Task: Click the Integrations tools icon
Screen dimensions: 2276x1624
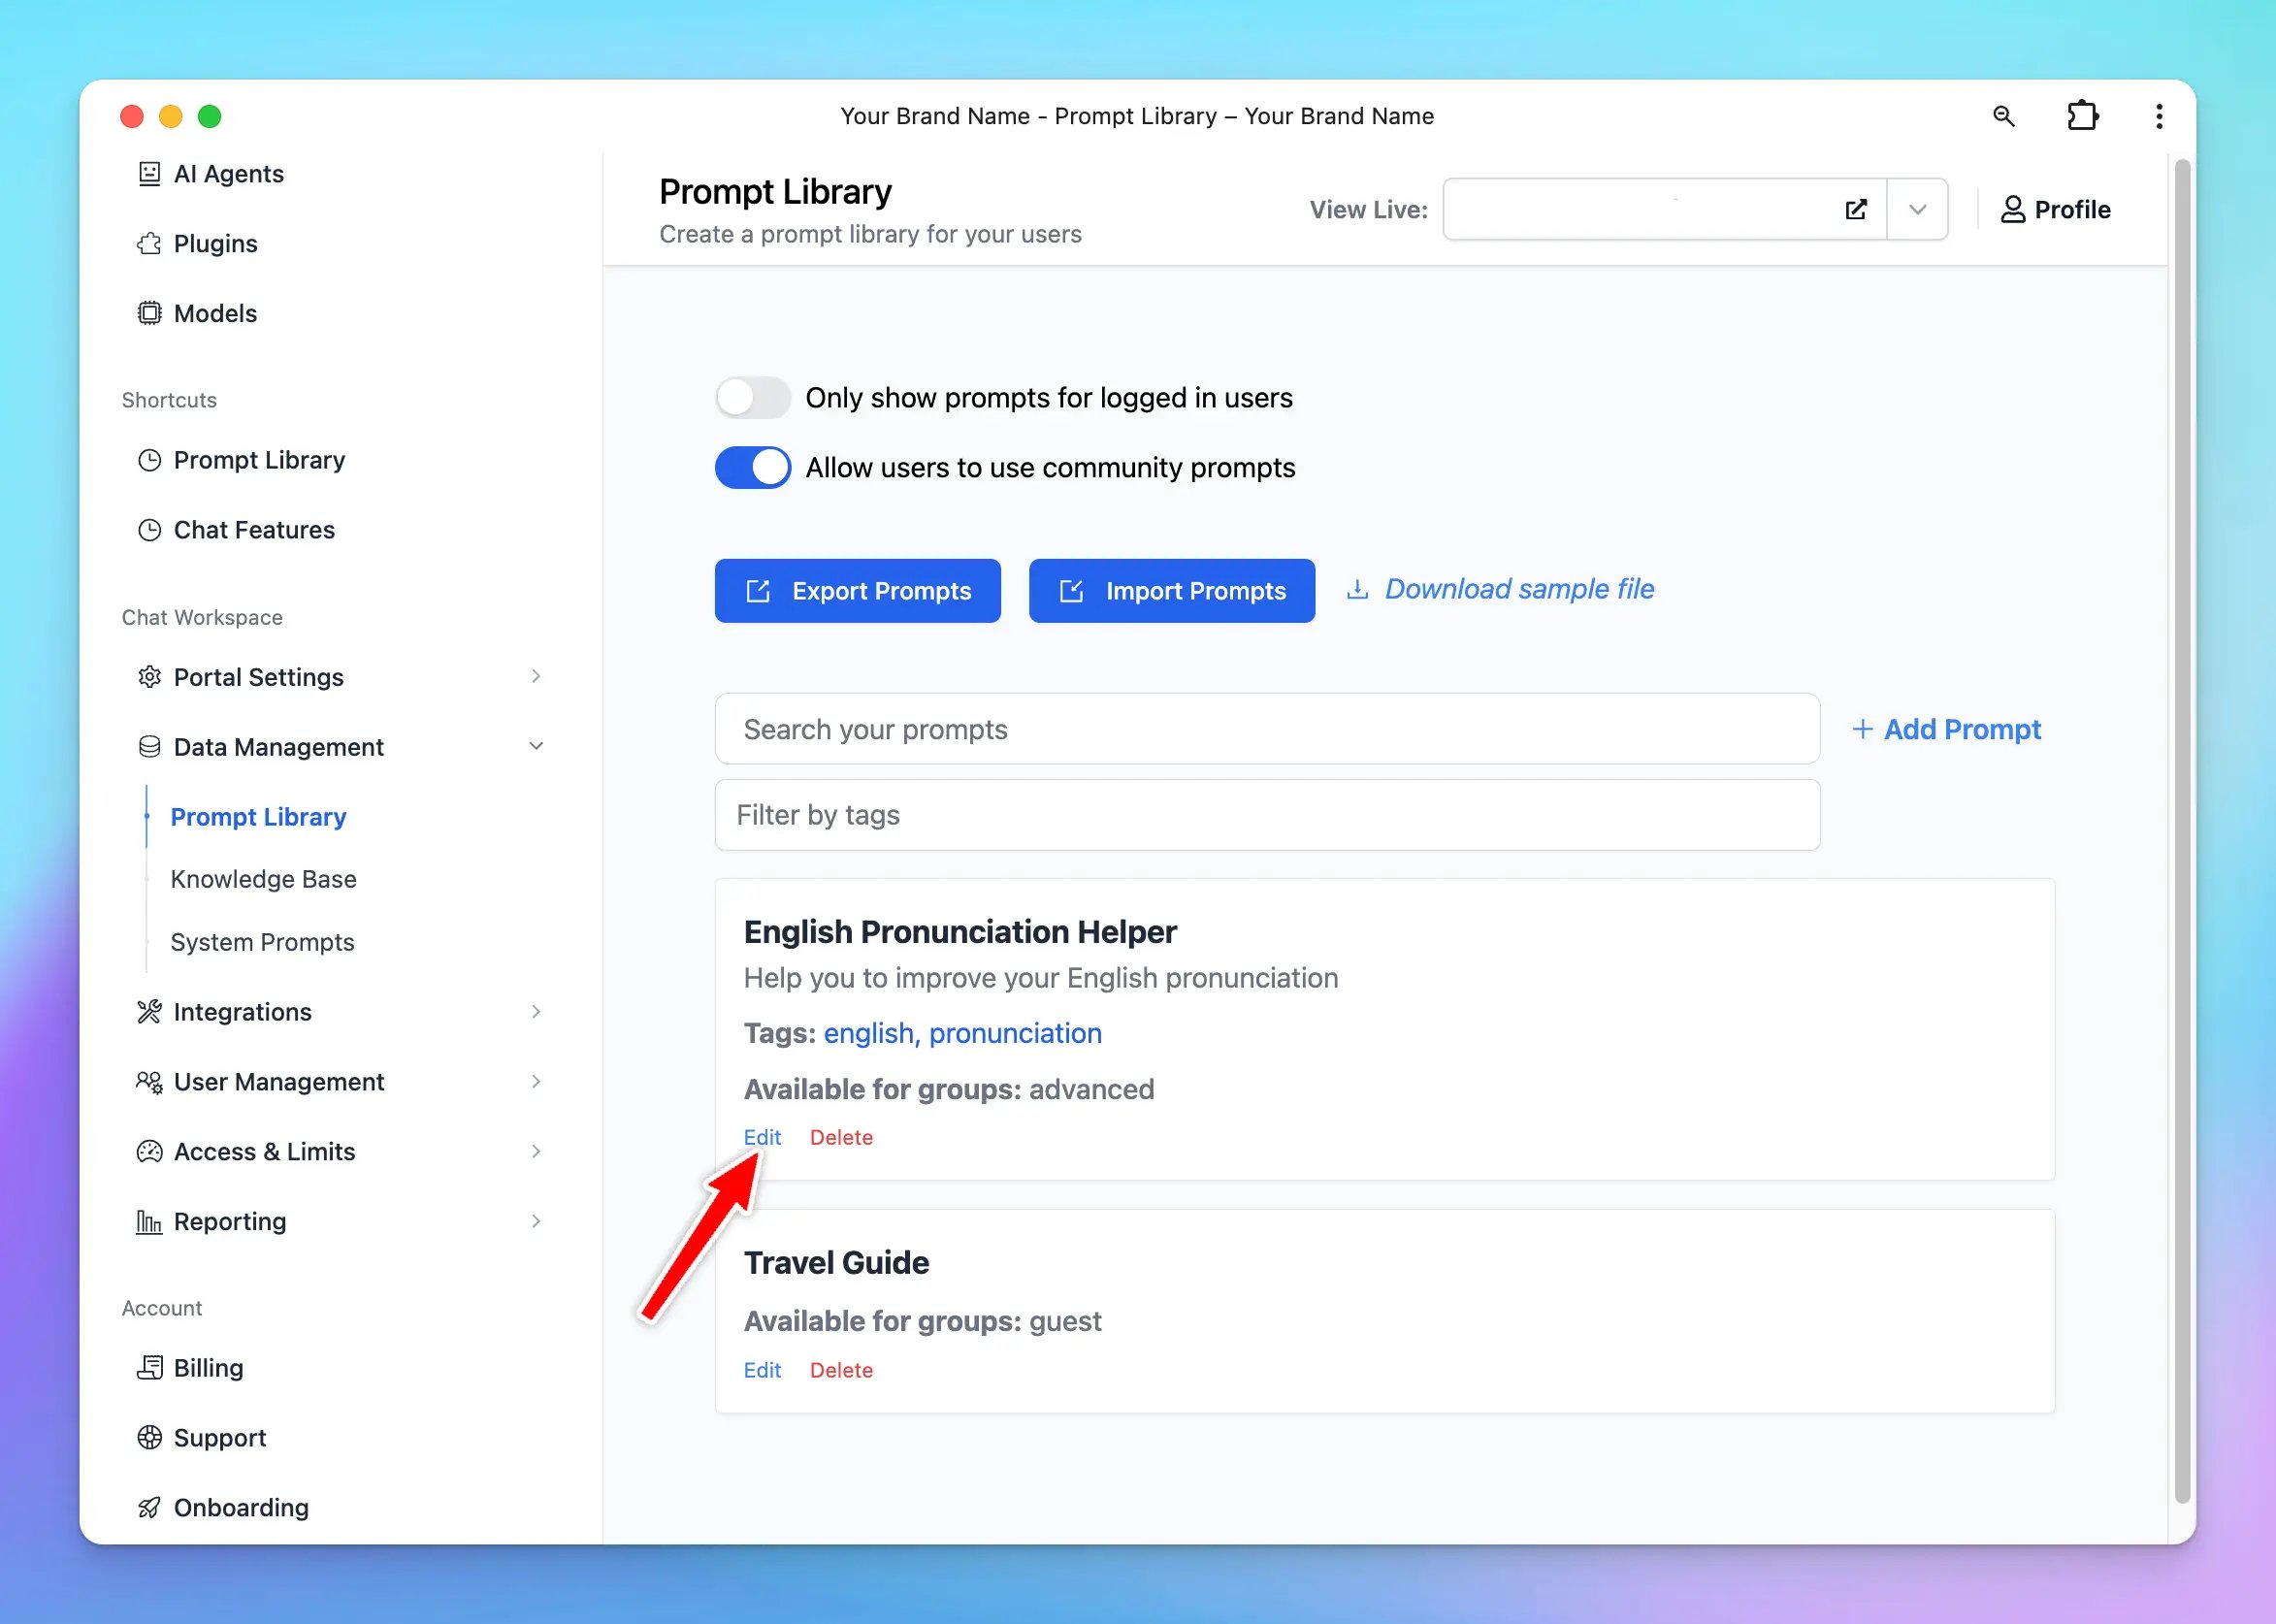Action: pyautogui.click(x=149, y=1012)
